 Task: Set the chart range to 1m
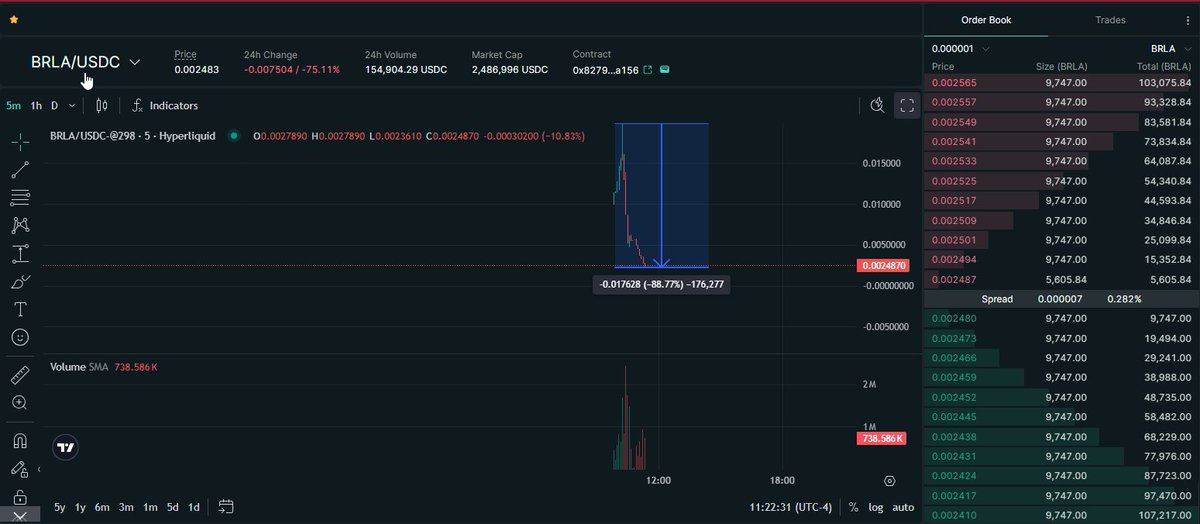150,507
